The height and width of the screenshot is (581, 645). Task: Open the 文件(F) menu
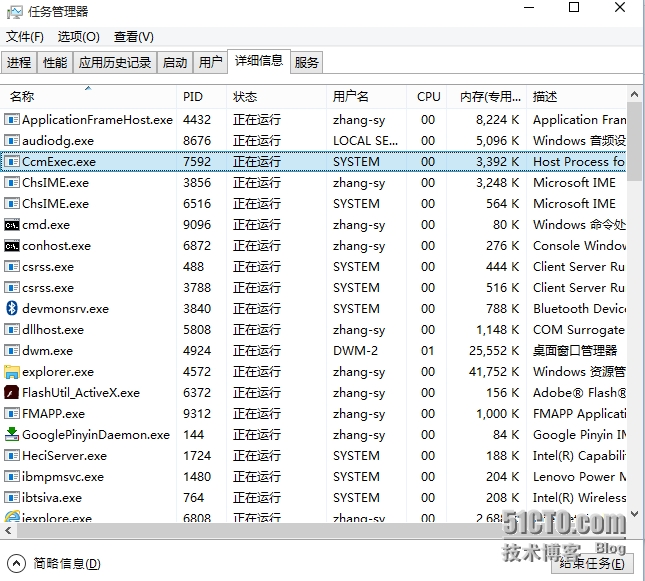(x=25, y=37)
